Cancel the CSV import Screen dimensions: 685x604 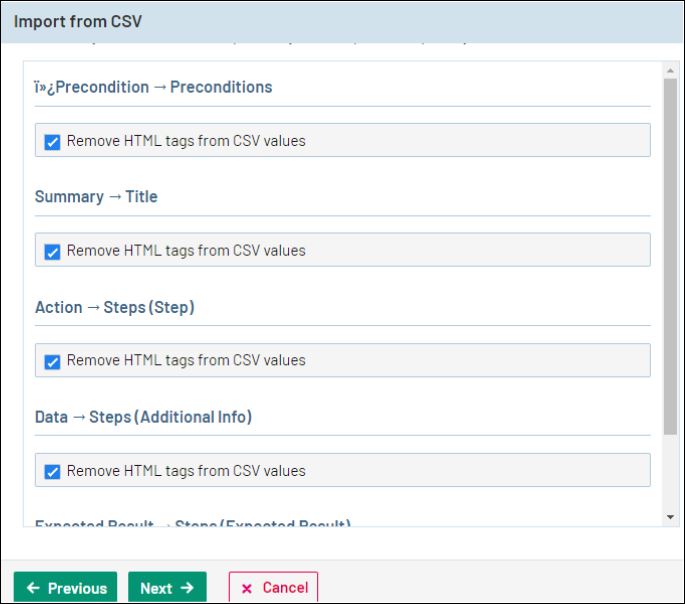tap(273, 588)
